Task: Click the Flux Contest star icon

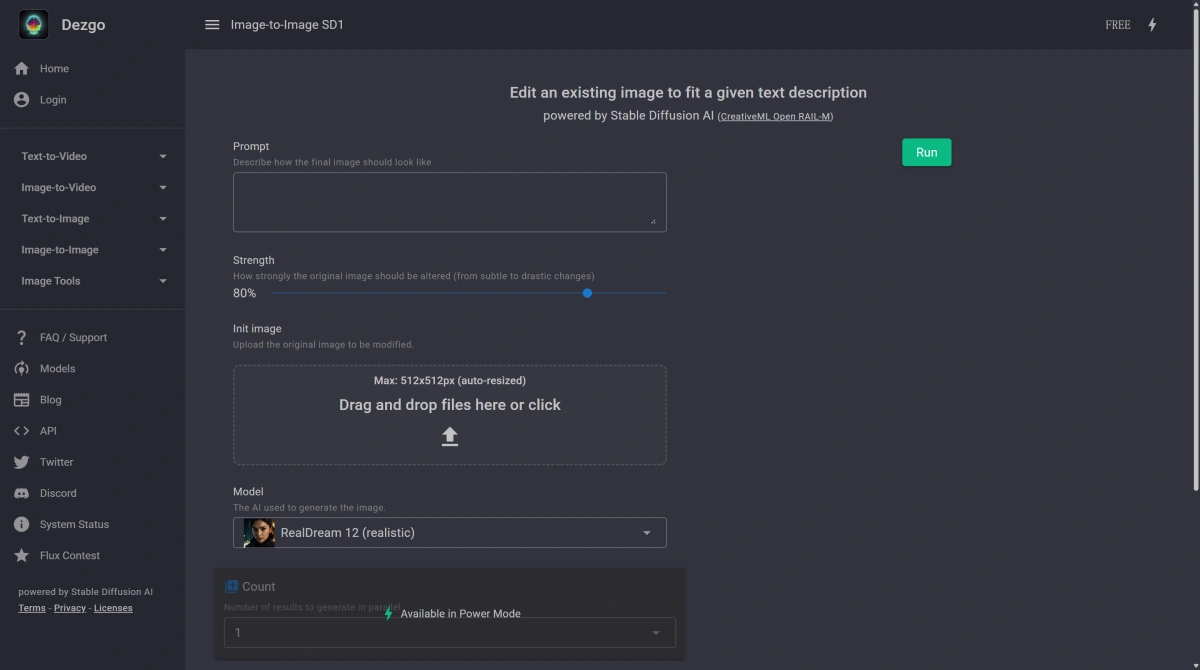Action: tap(21, 555)
